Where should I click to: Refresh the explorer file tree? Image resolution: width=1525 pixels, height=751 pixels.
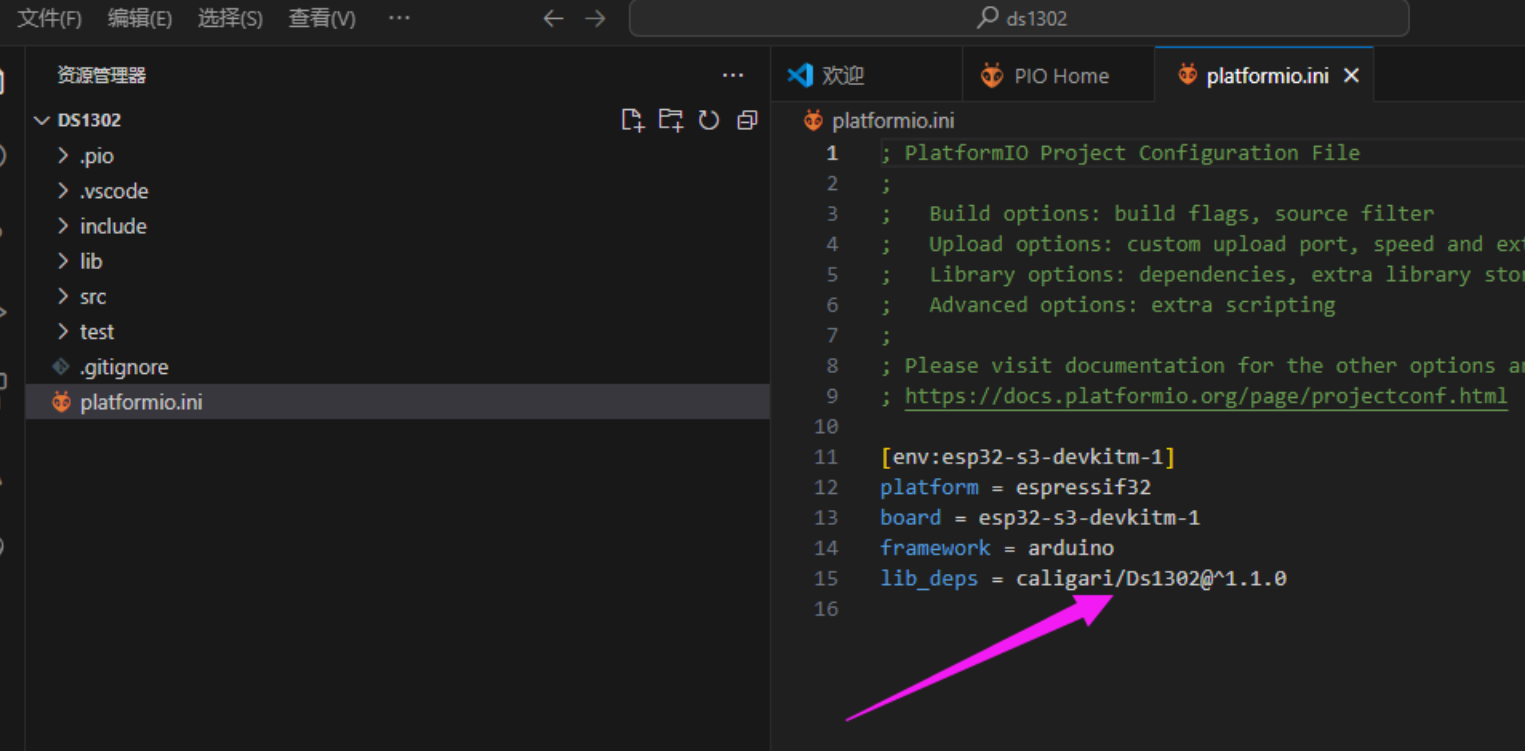709,121
